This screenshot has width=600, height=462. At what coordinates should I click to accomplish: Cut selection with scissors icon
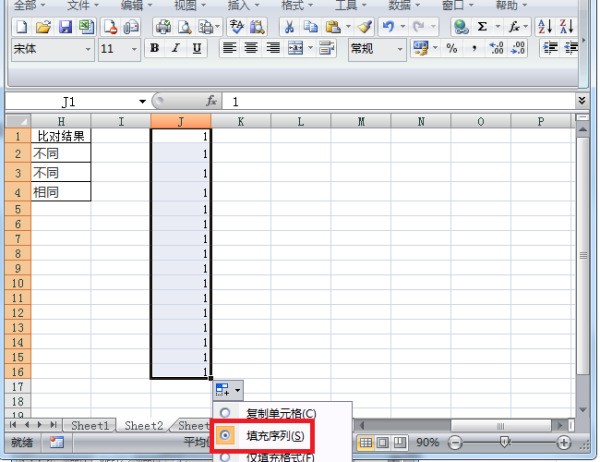(289, 27)
